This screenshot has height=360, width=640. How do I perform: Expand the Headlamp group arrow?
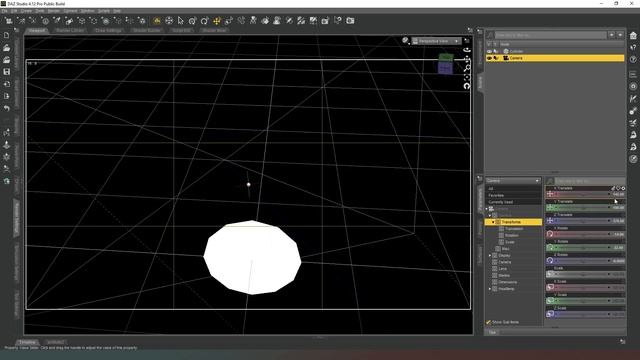coord(490,289)
